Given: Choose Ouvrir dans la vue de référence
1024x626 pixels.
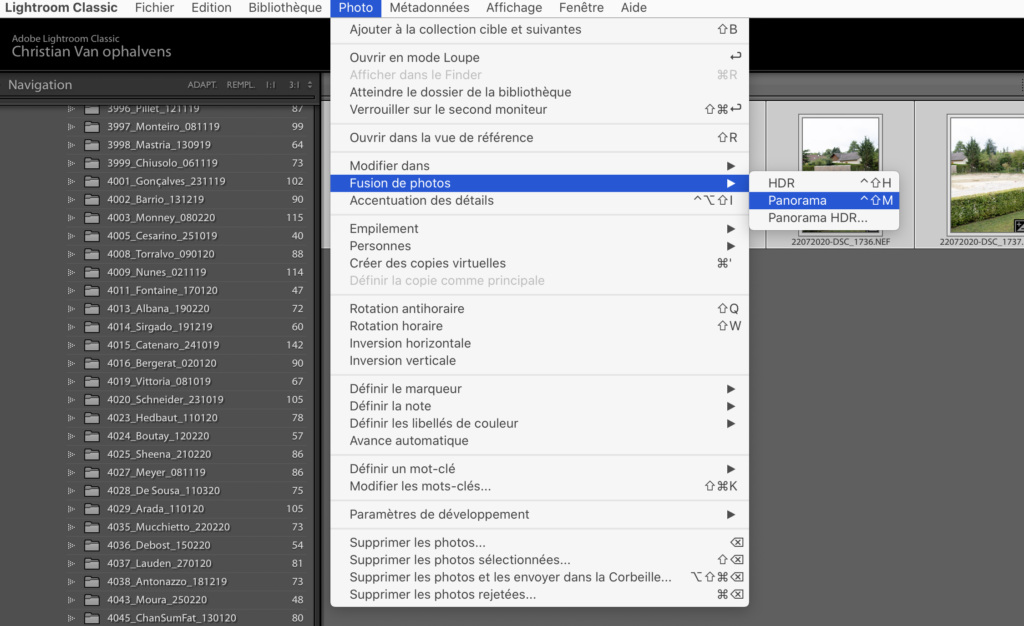Looking at the screenshot, I should point(539,138).
